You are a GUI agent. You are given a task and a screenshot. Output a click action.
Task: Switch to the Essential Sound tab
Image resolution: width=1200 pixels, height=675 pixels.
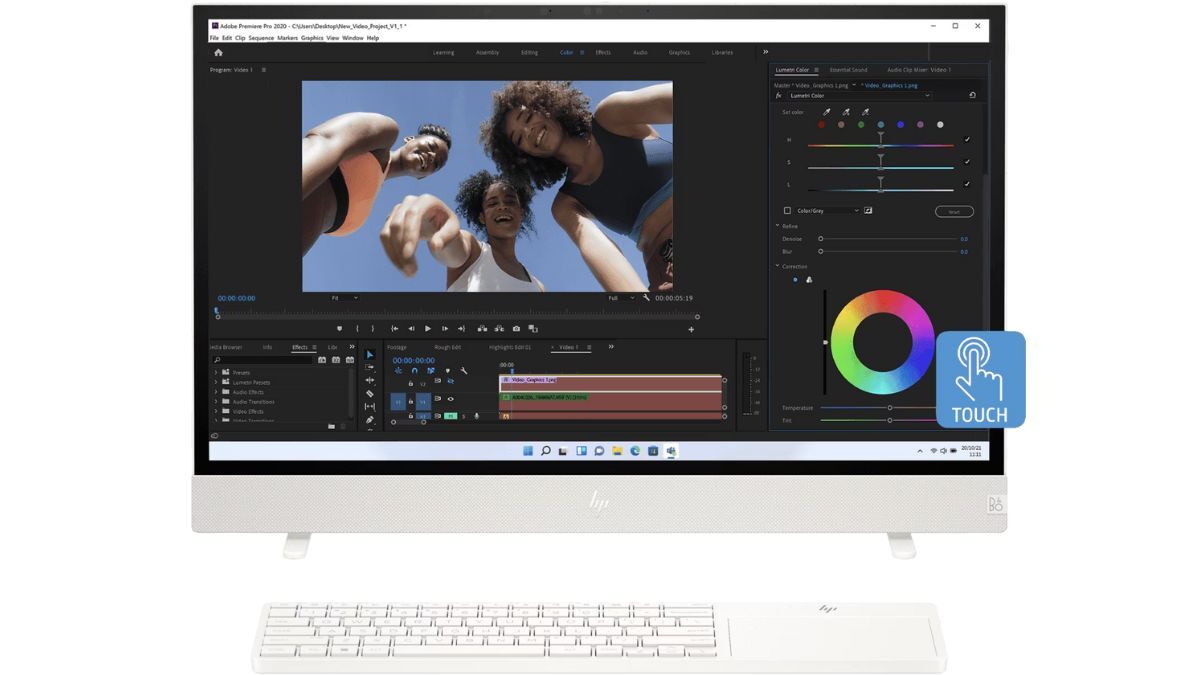[848, 70]
